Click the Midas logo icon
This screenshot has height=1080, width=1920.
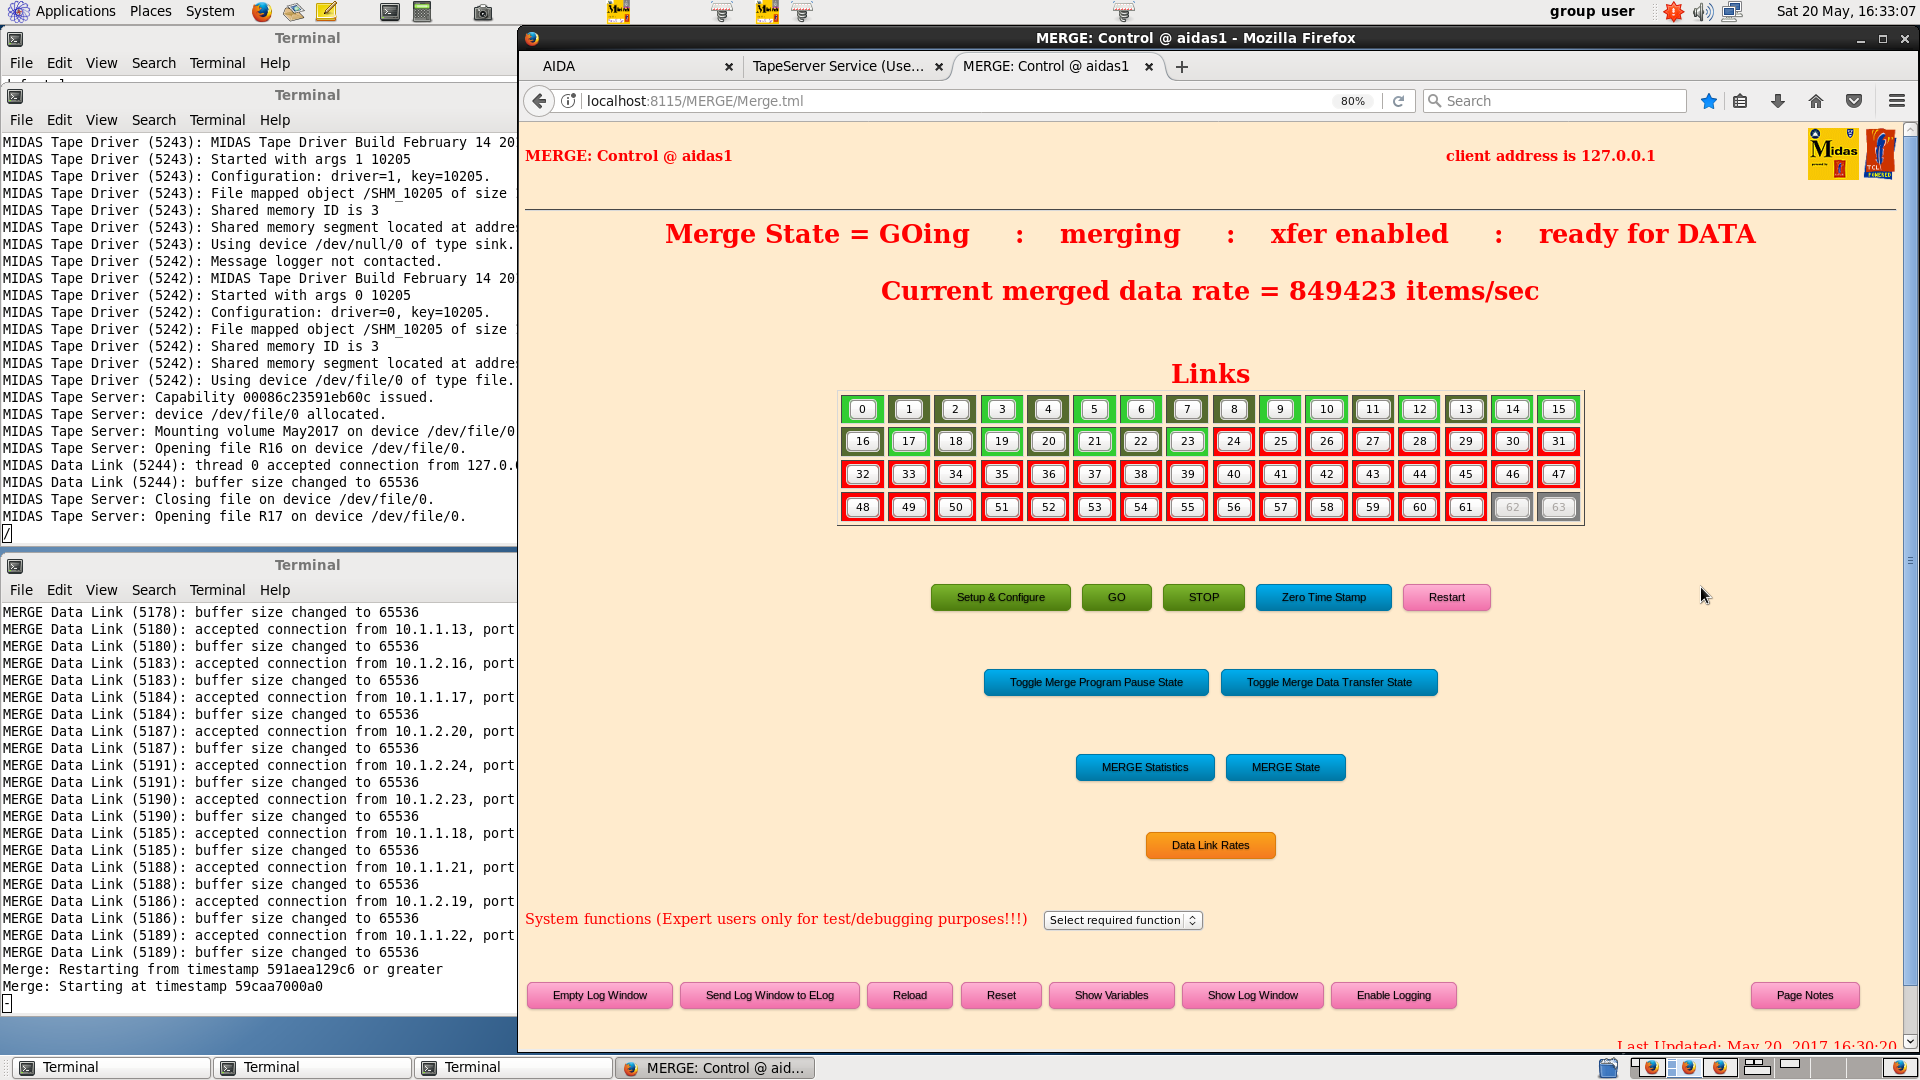click(1832, 154)
